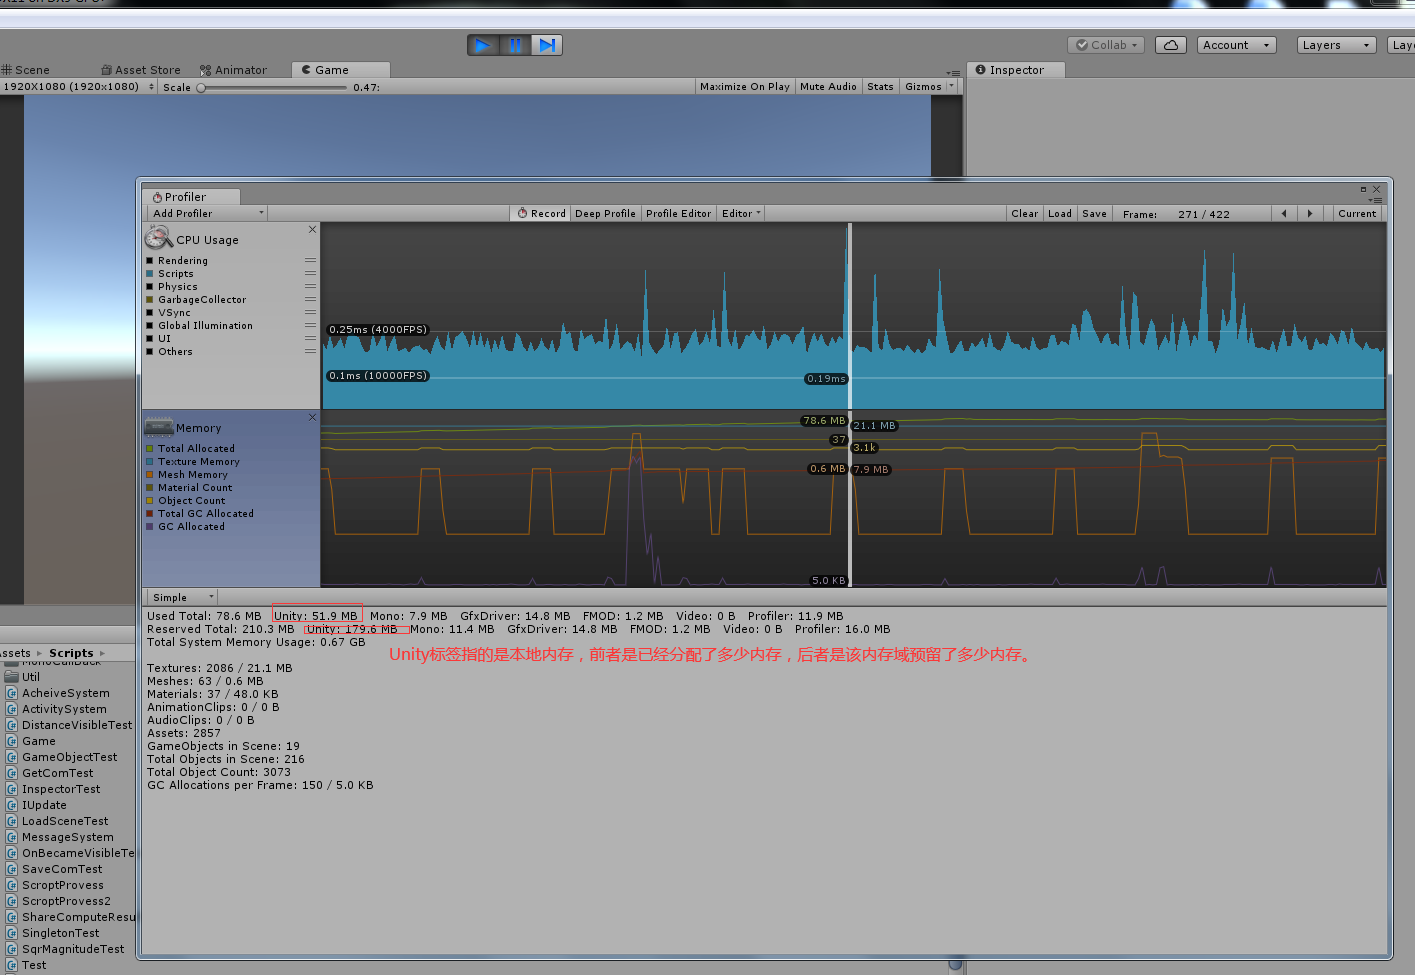Toggle Mute Audio in Game view
This screenshot has width=1415, height=975.
tap(828, 87)
